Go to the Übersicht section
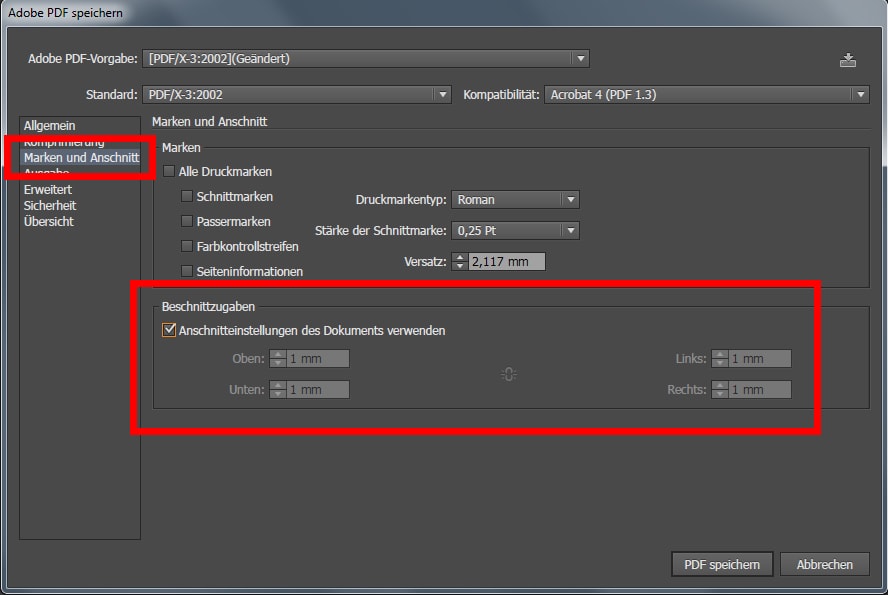 coord(48,221)
